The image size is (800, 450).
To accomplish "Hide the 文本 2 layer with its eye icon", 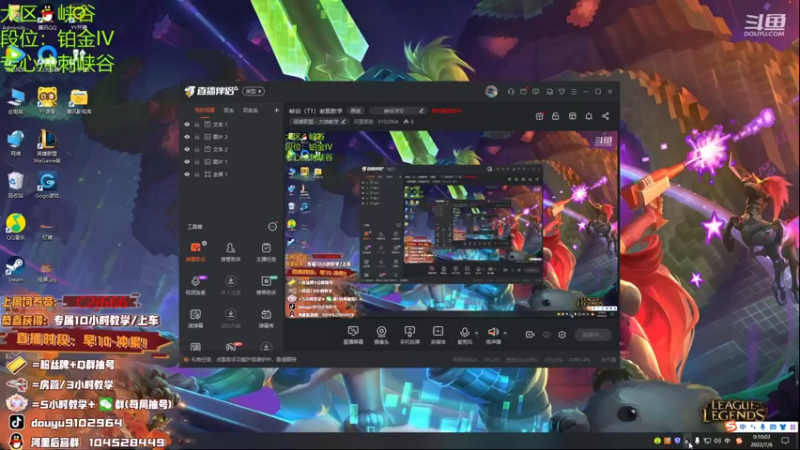I will [187, 149].
